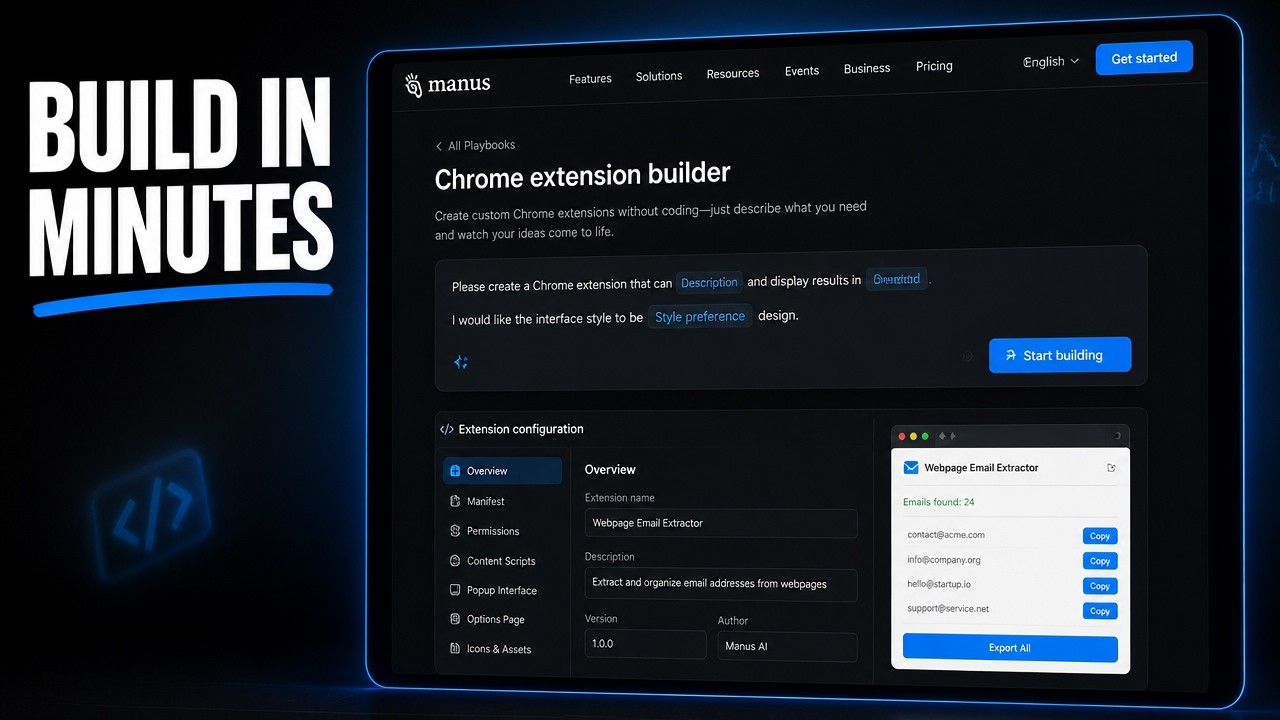Click the Popup Interface item icon
The image size is (1280, 720).
[455, 590]
